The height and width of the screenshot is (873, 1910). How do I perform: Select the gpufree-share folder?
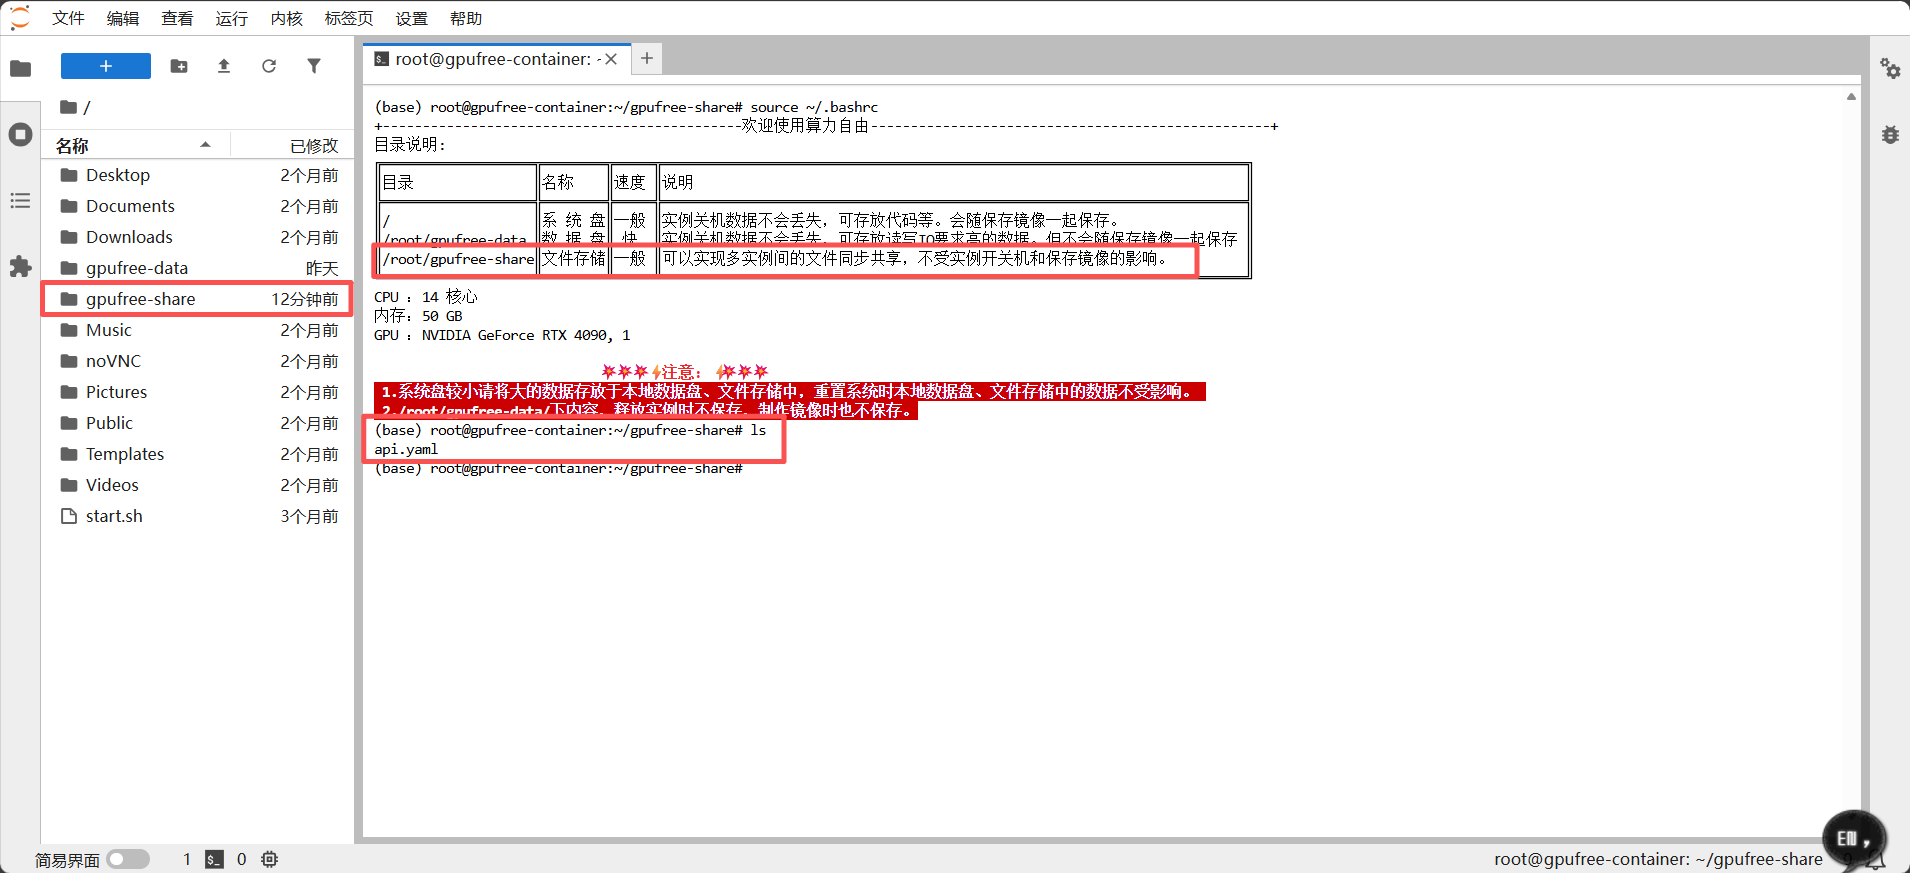[x=198, y=299]
